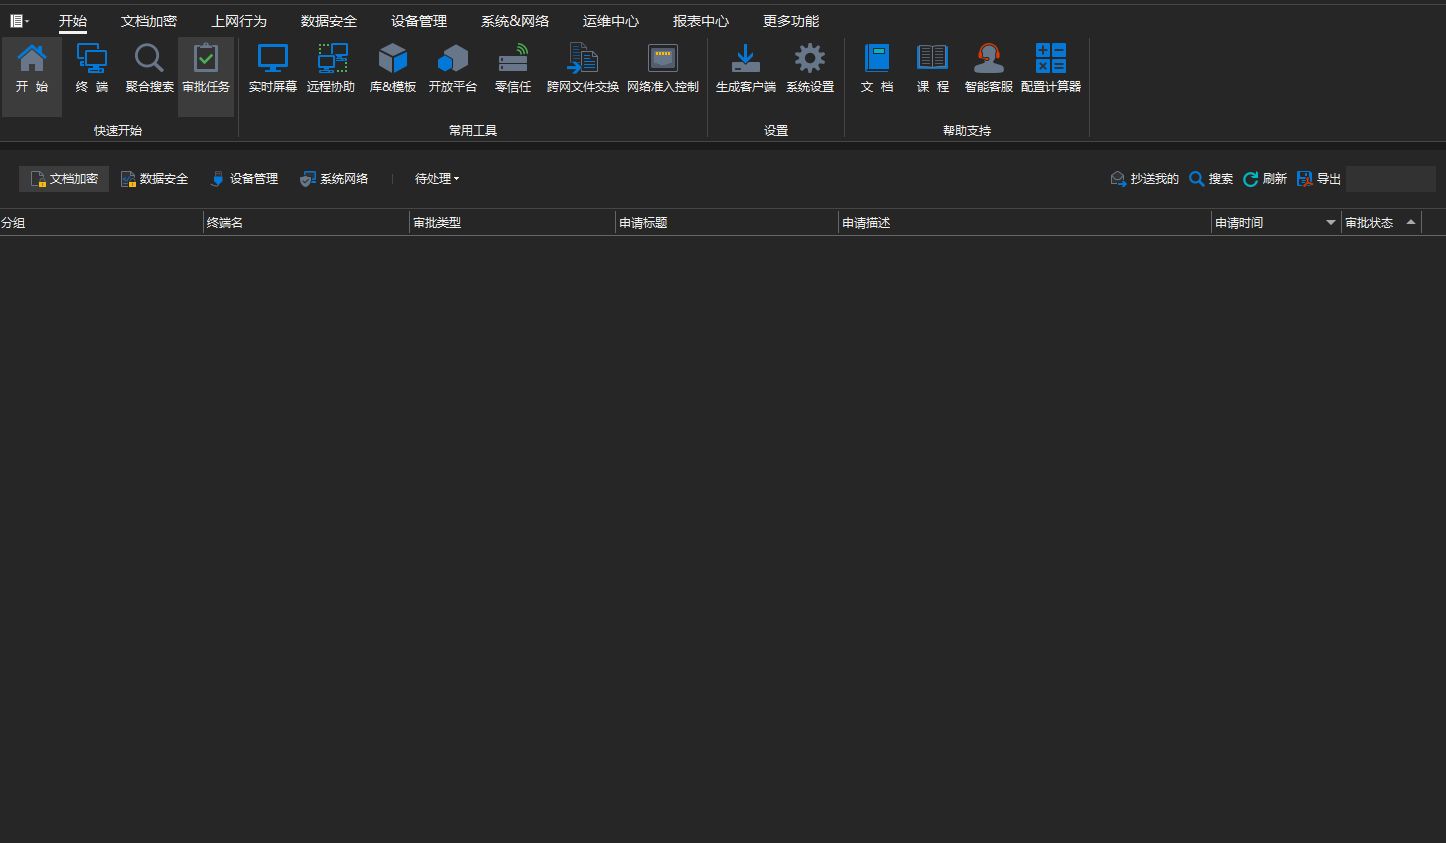1446x843 pixels.
Task: Sort by the 申请标题 column header
Action: point(726,222)
